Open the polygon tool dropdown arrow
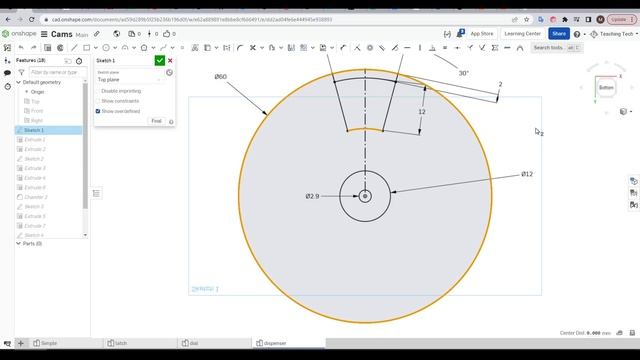 coord(153,48)
